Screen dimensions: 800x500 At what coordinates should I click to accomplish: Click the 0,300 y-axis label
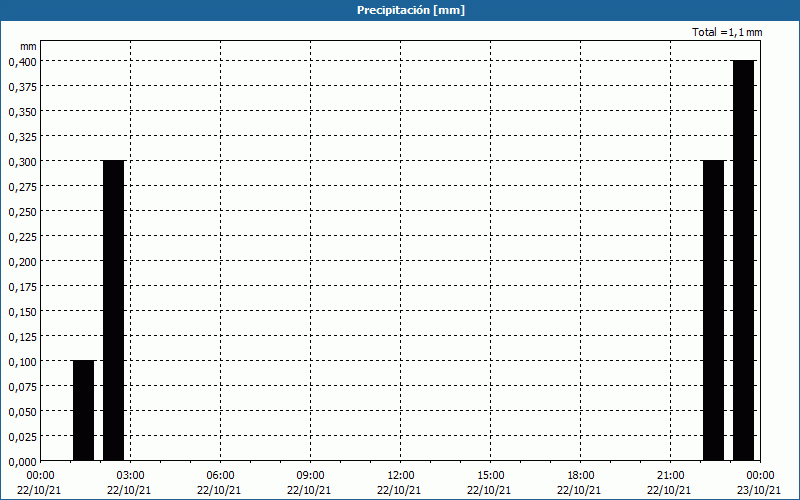(22, 162)
